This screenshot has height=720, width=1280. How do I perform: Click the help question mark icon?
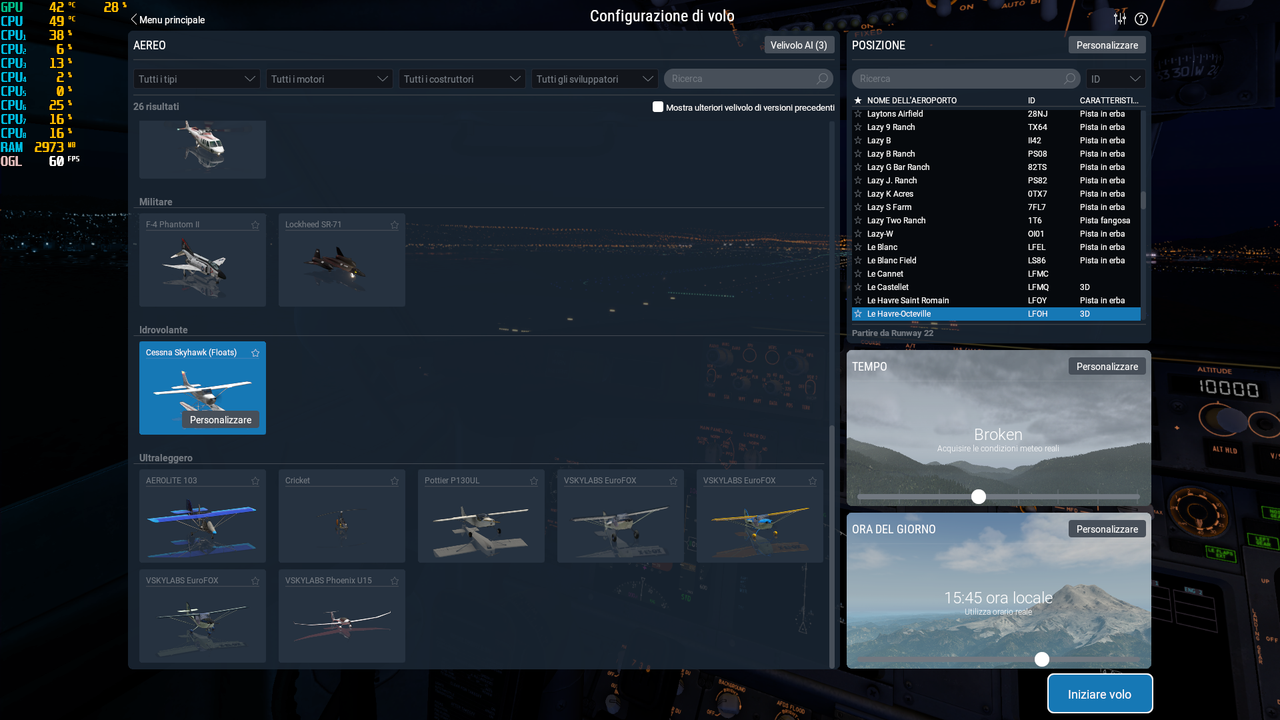point(1141,18)
